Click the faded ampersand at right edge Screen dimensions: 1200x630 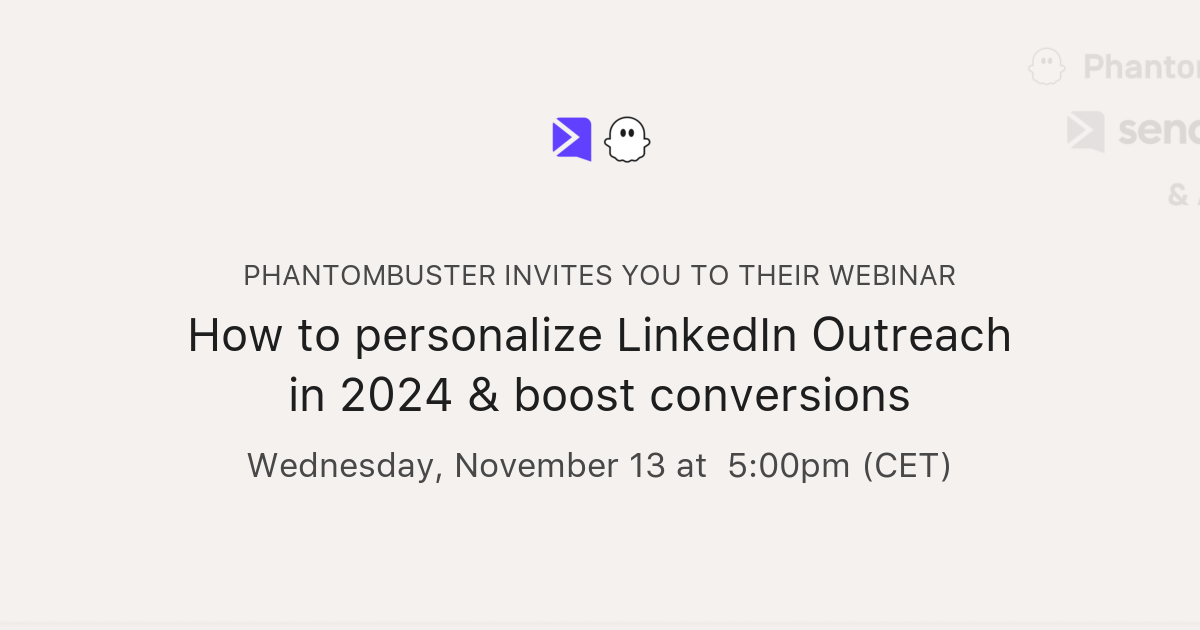pos(1178,194)
